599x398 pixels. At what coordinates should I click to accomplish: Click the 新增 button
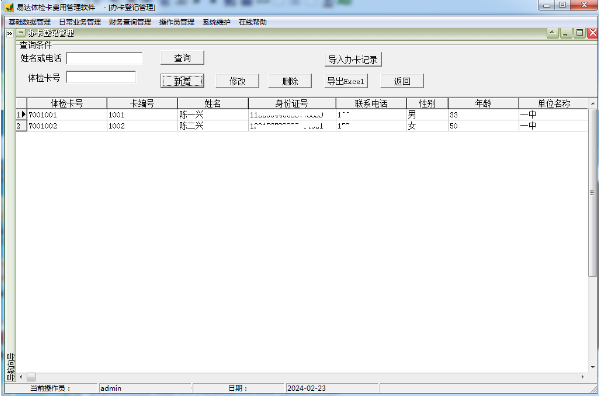tap(182, 81)
